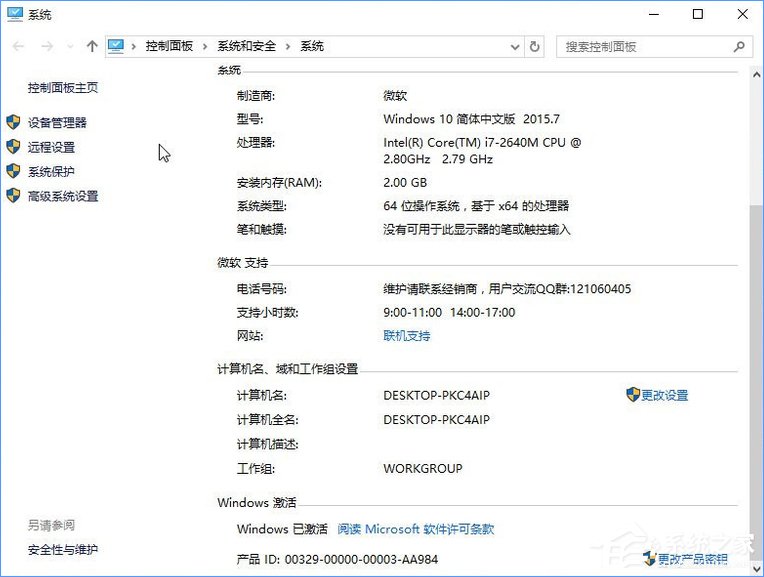Close the 系统 window
The width and height of the screenshot is (764, 577).
pos(743,14)
